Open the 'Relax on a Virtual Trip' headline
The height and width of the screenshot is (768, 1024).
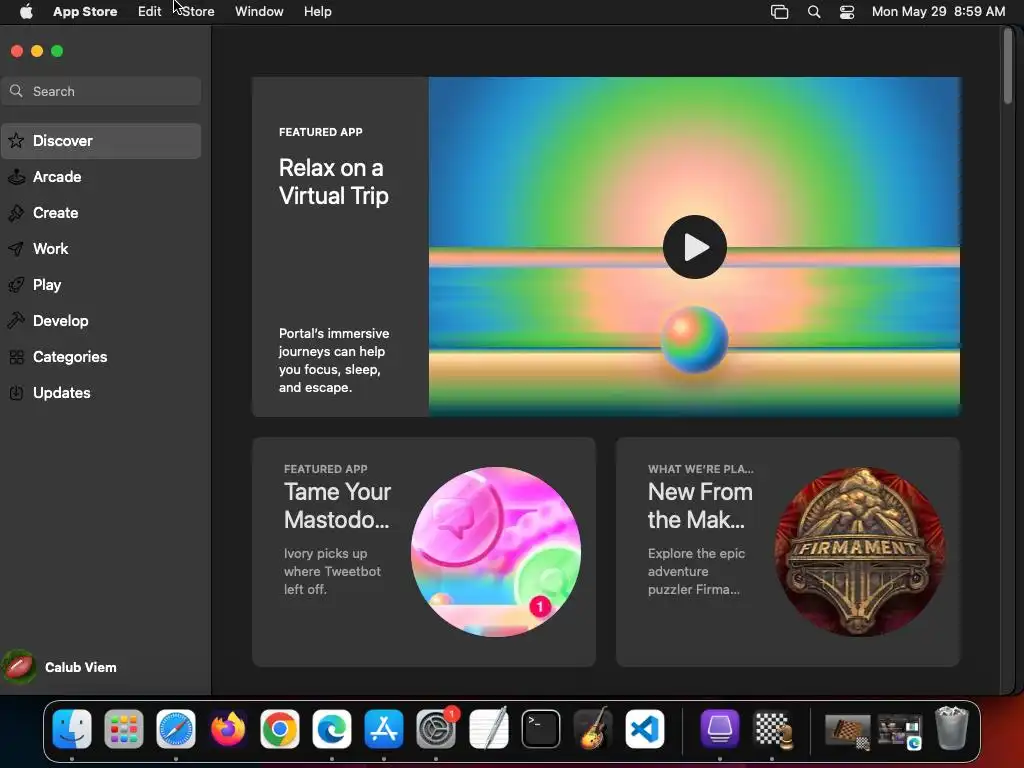point(334,182)
